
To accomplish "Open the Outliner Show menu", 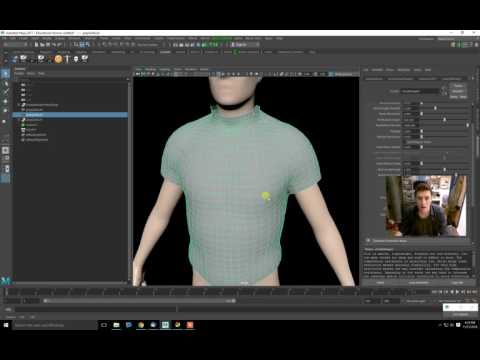I will click(31, 73).
